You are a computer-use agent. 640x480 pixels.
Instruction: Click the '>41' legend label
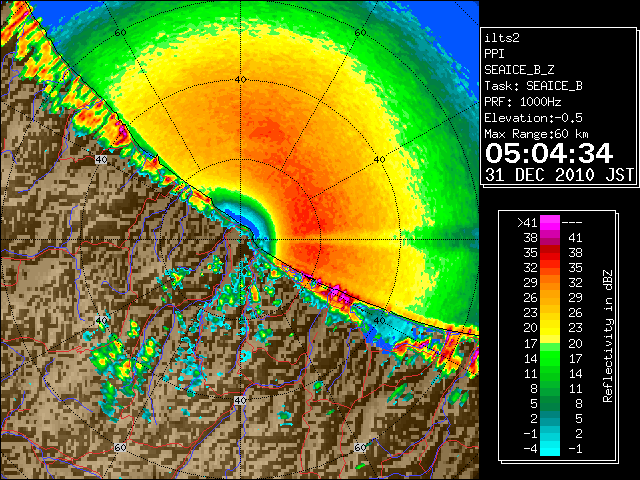coord(527,223)
